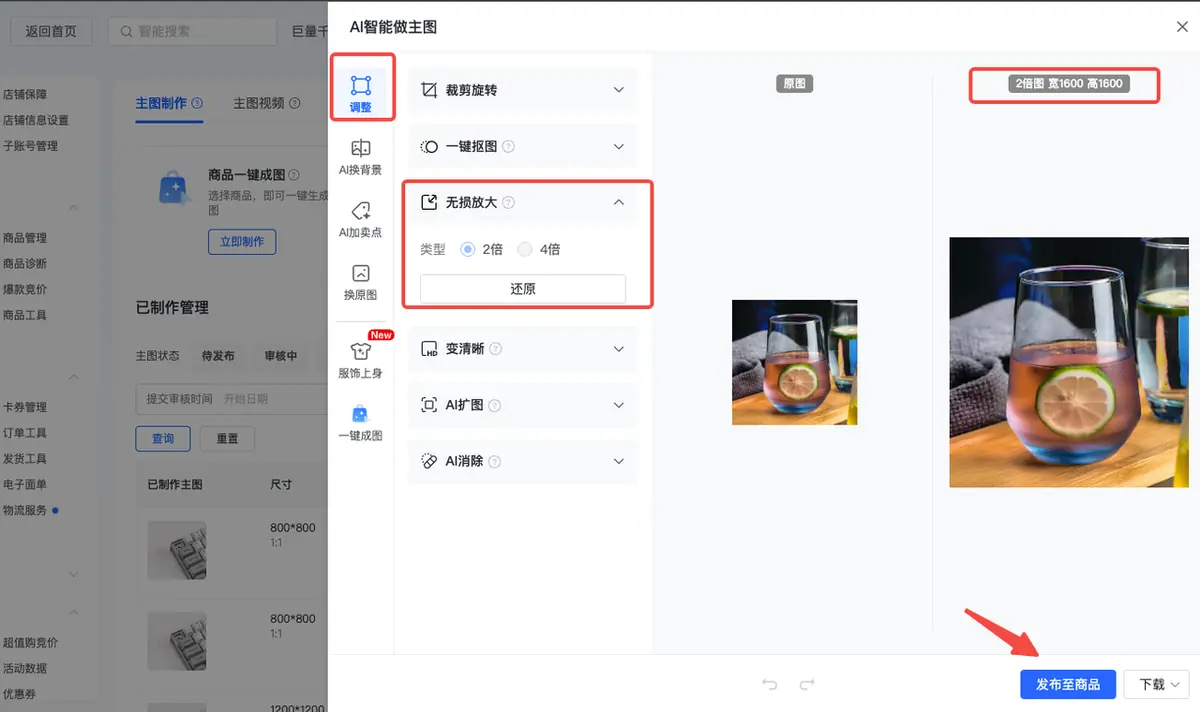Open the AI加卖点 selling point tool

coord(361,219)
